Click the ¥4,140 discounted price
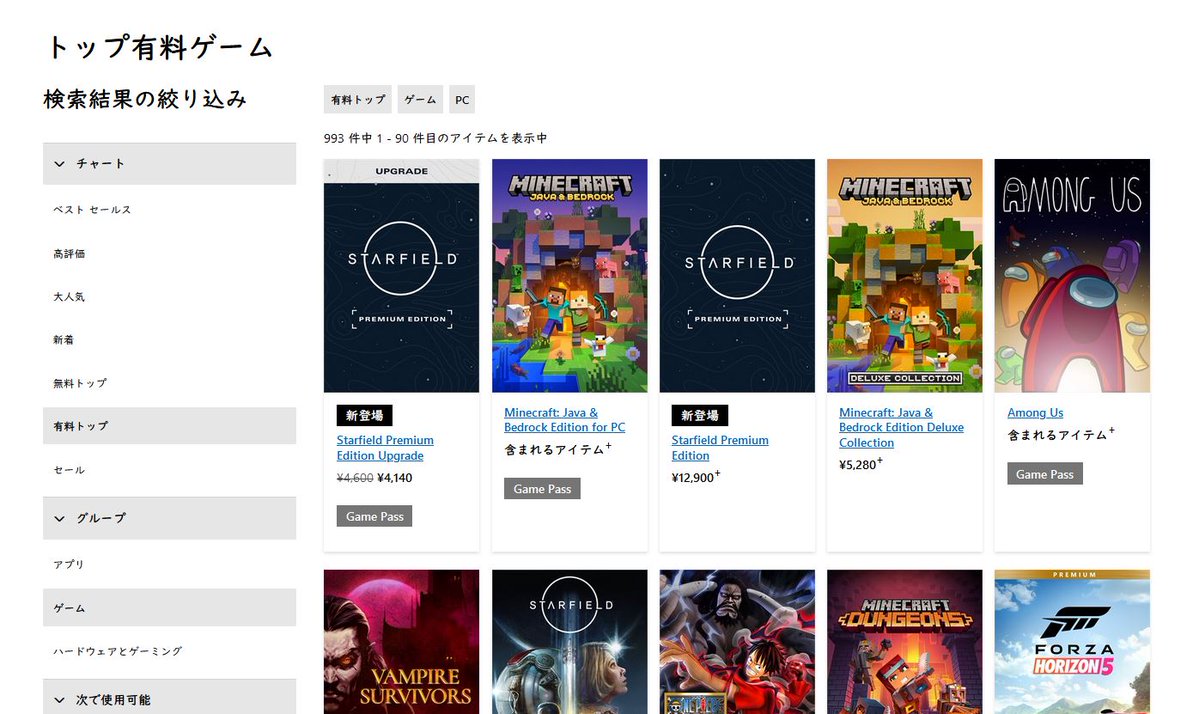This screenshot has width=1199, height=714. pyautogui.click(x=395, y=478)
